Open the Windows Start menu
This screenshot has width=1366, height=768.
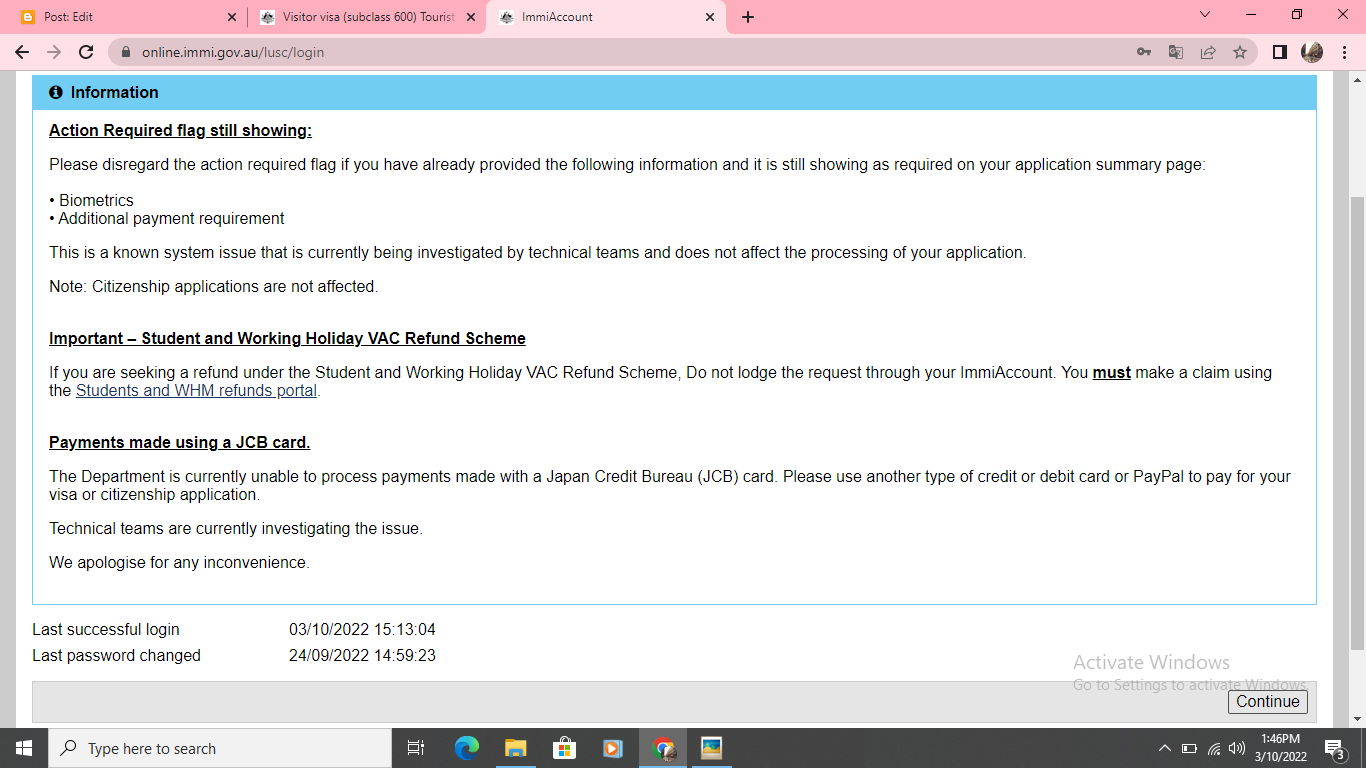(23, 748)
